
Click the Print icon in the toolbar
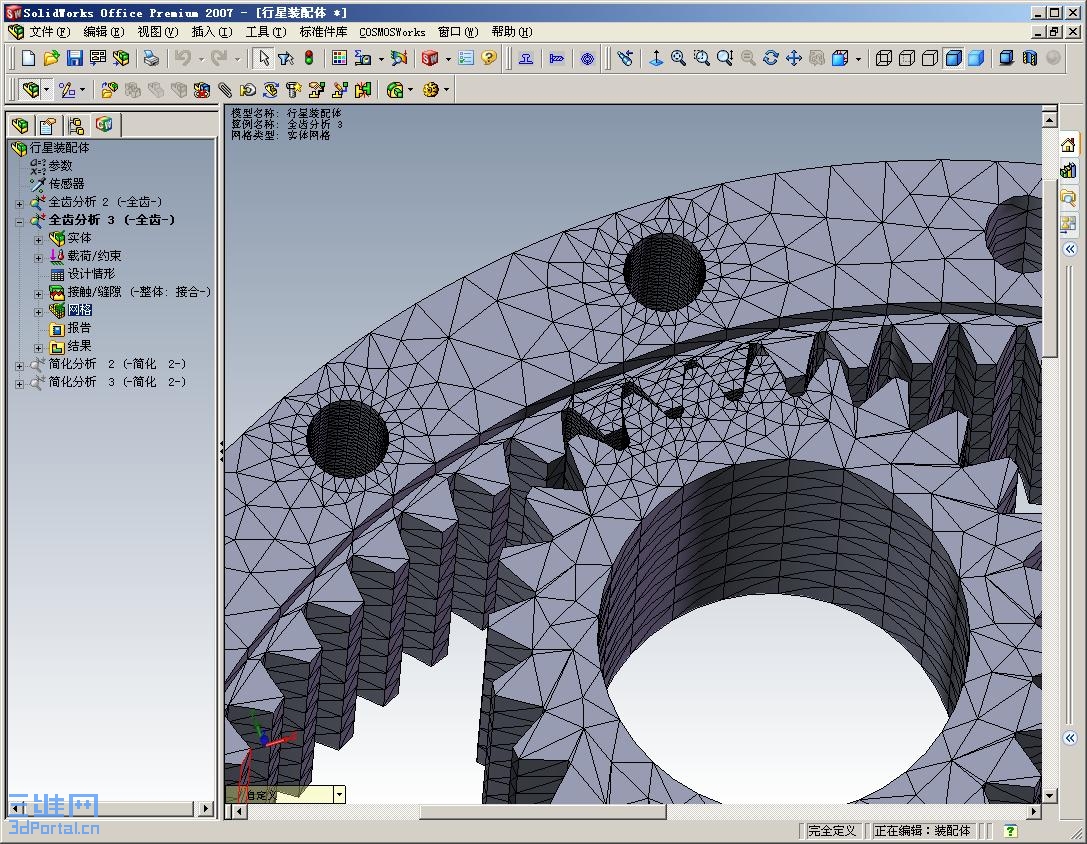coord(150,59)
